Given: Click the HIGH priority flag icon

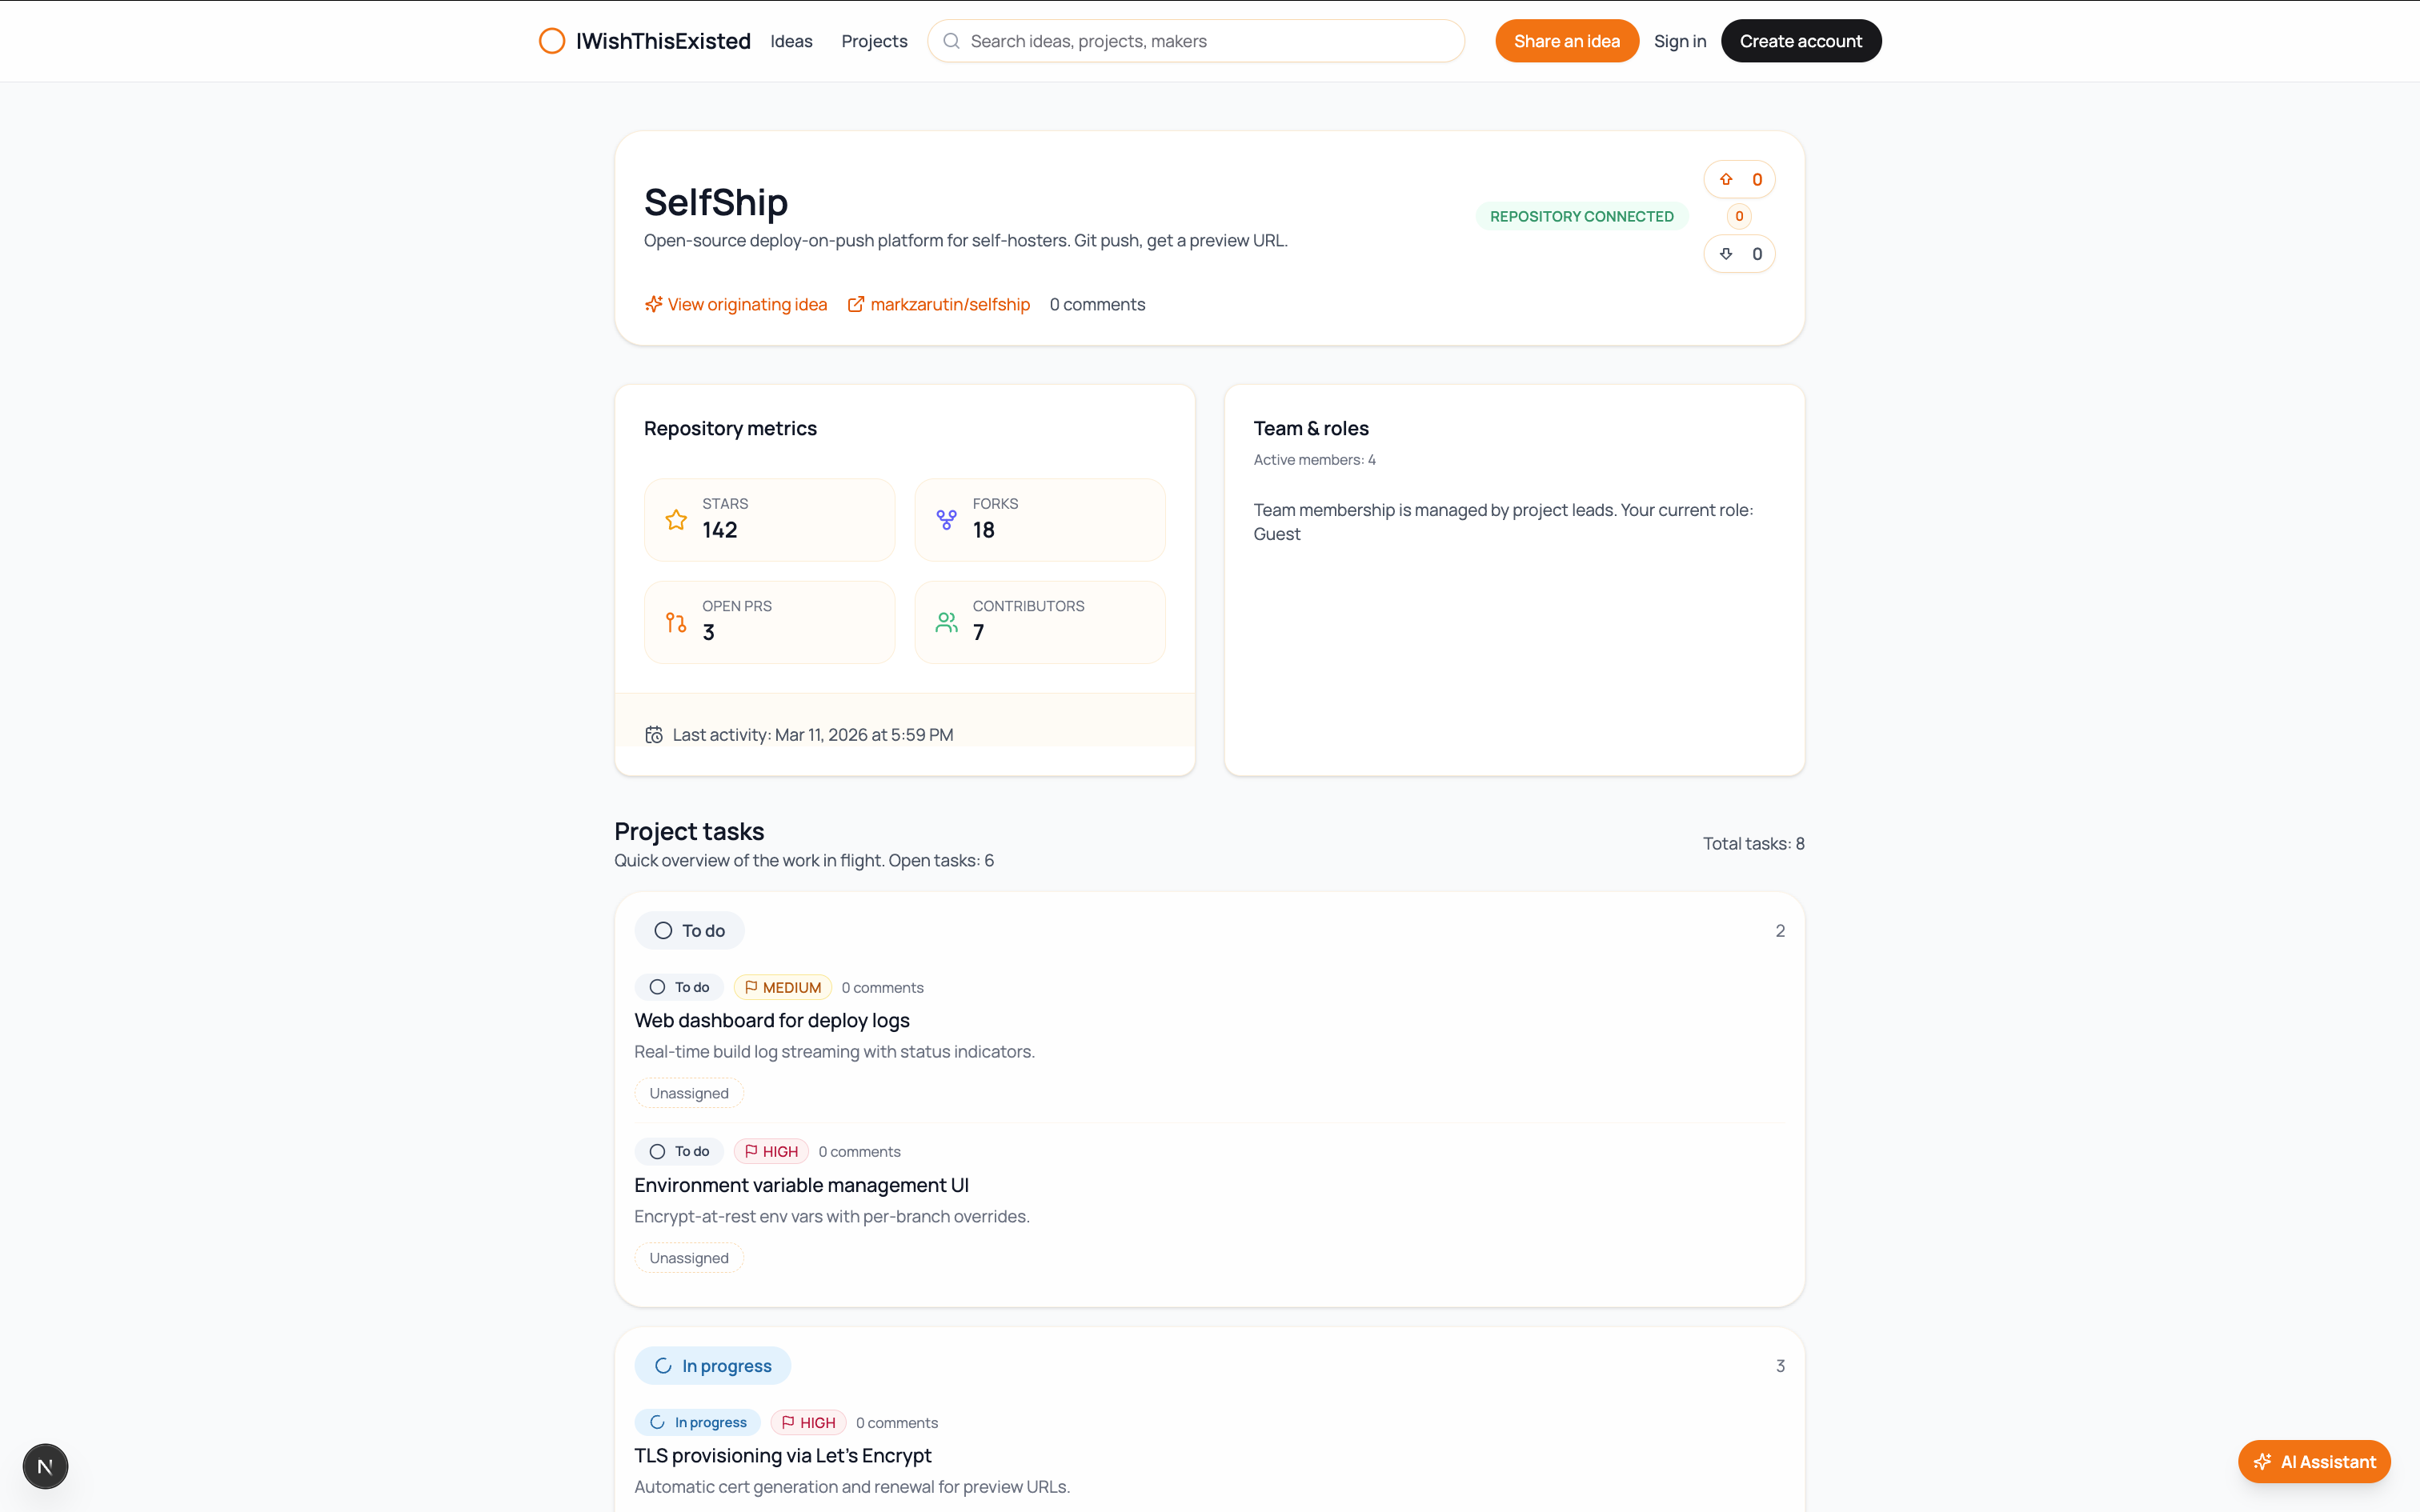Looking at the screenshot, I should 753,1151.
